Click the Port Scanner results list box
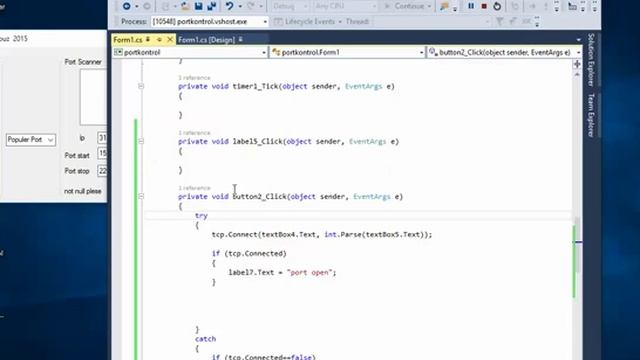Viewport: 640px width, 360px height. click(x=93, y=97)
